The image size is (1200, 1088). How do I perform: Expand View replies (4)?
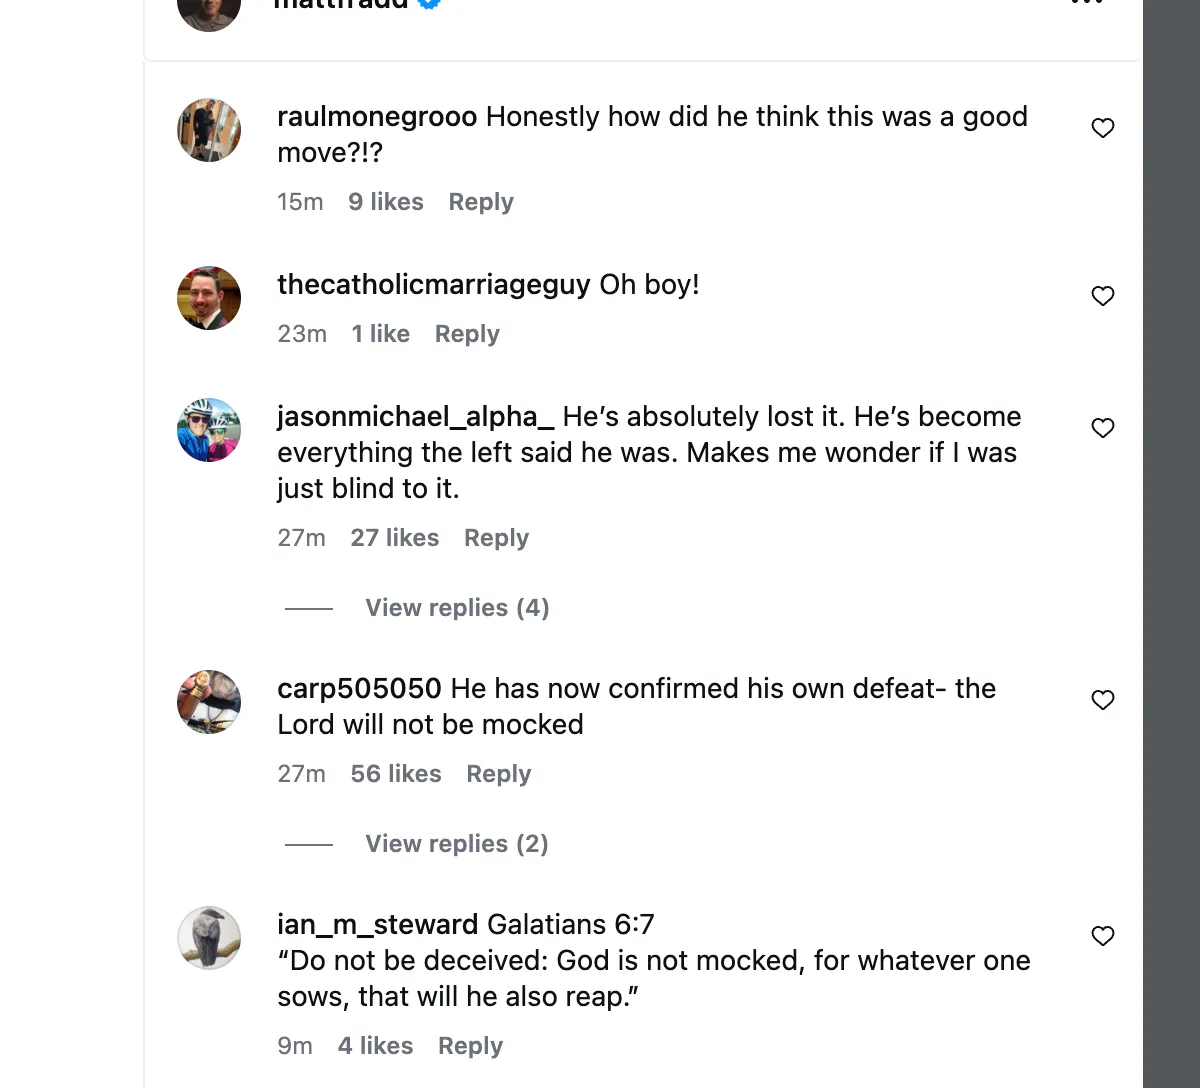click(x=457, y=608)
